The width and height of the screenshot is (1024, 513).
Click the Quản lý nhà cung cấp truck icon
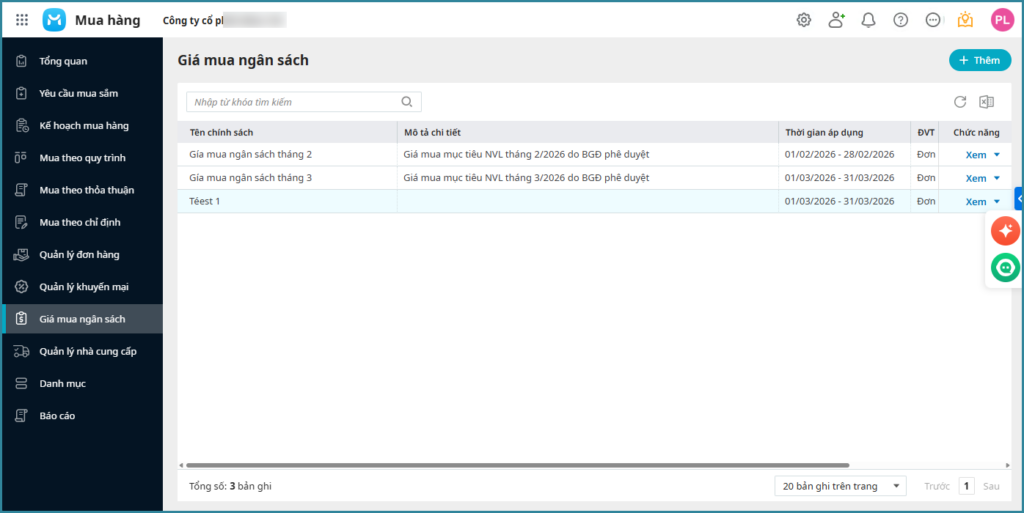pyautogui.click(x=22, y=351)
